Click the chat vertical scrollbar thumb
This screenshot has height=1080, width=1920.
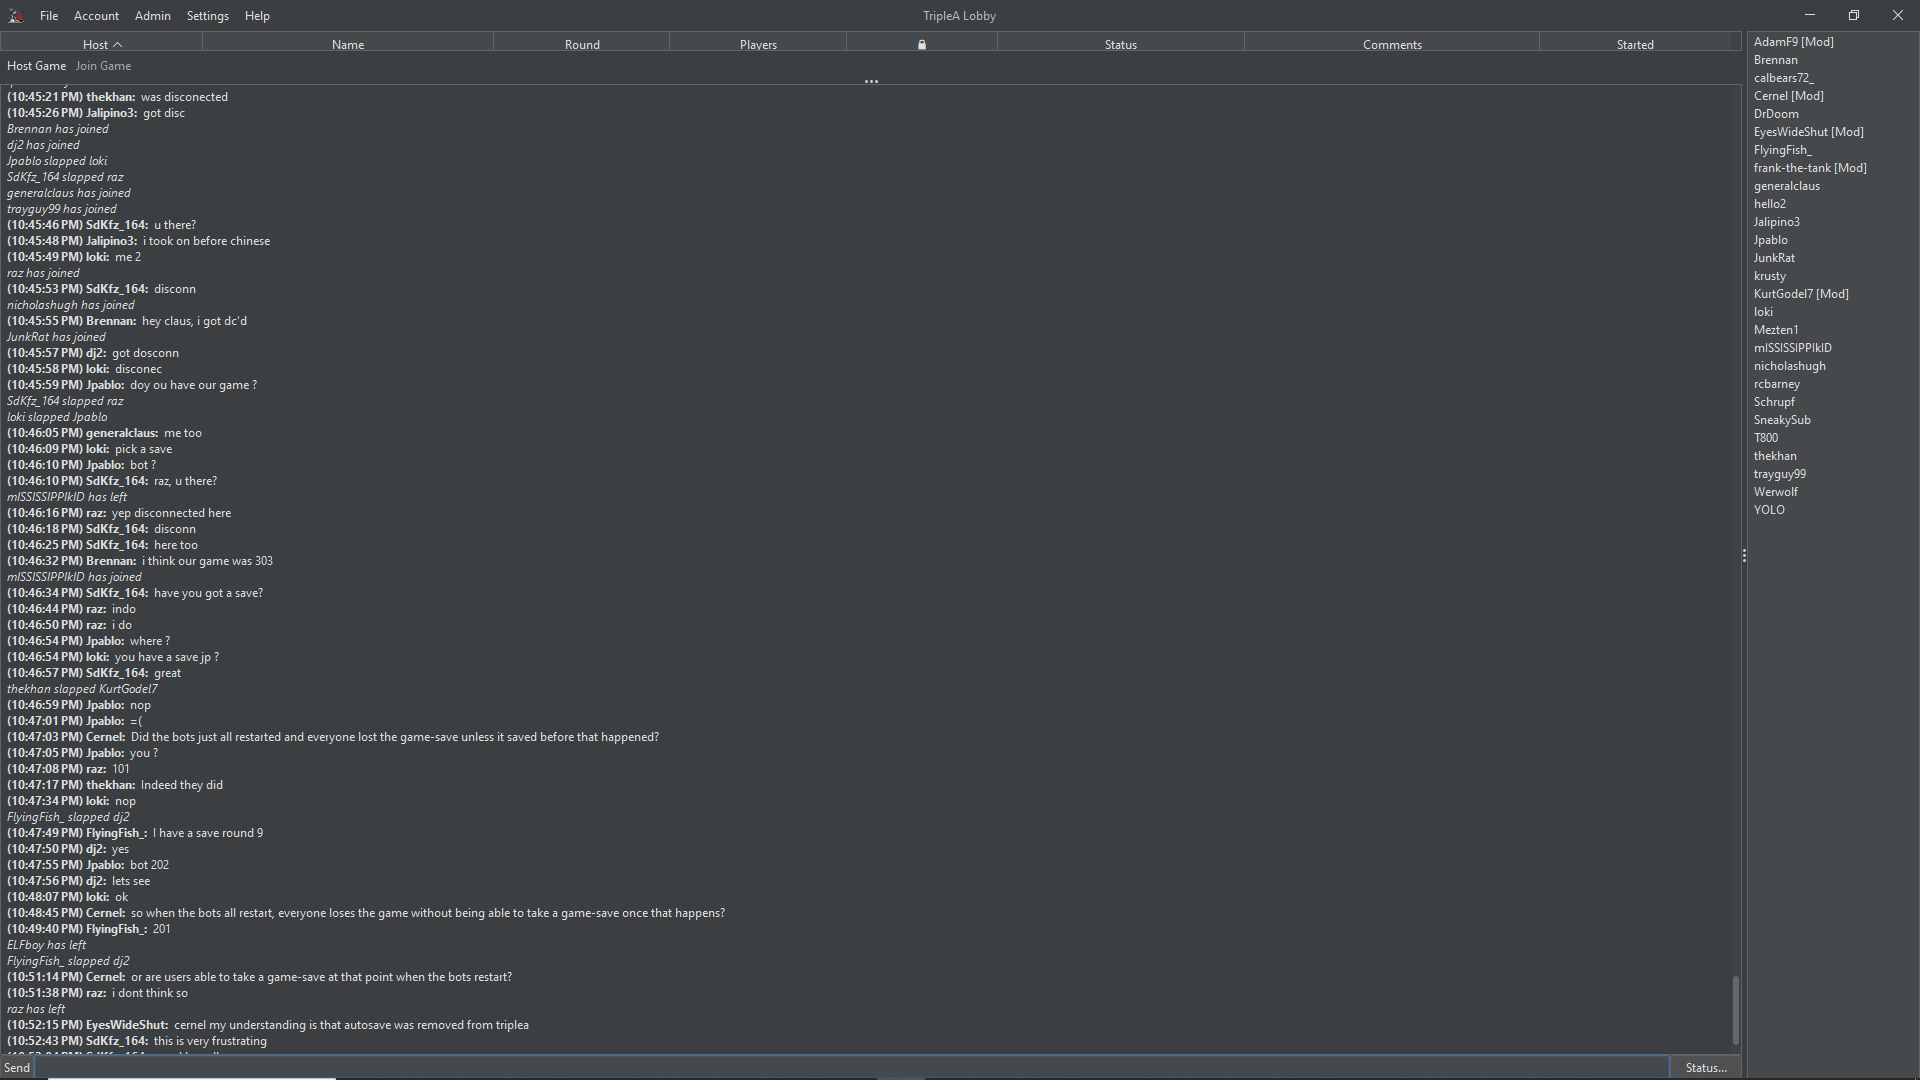(x=1736, y=1011)
